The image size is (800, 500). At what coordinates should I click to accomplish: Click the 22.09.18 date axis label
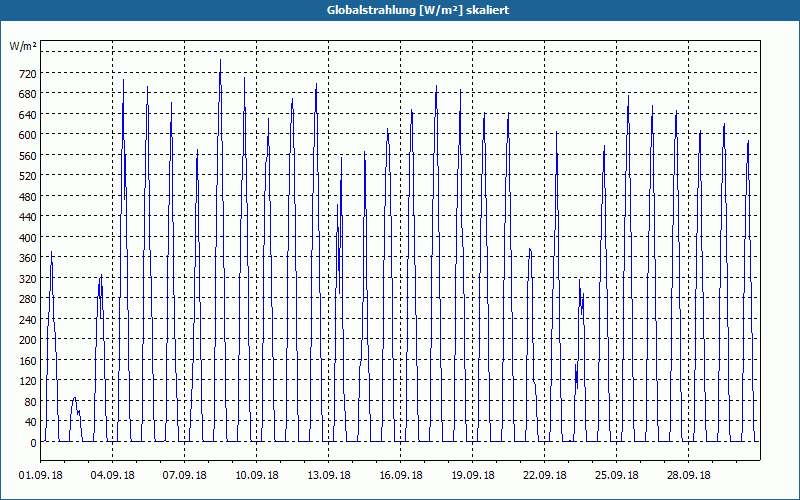pyautogui.click(x=544, y=475)
